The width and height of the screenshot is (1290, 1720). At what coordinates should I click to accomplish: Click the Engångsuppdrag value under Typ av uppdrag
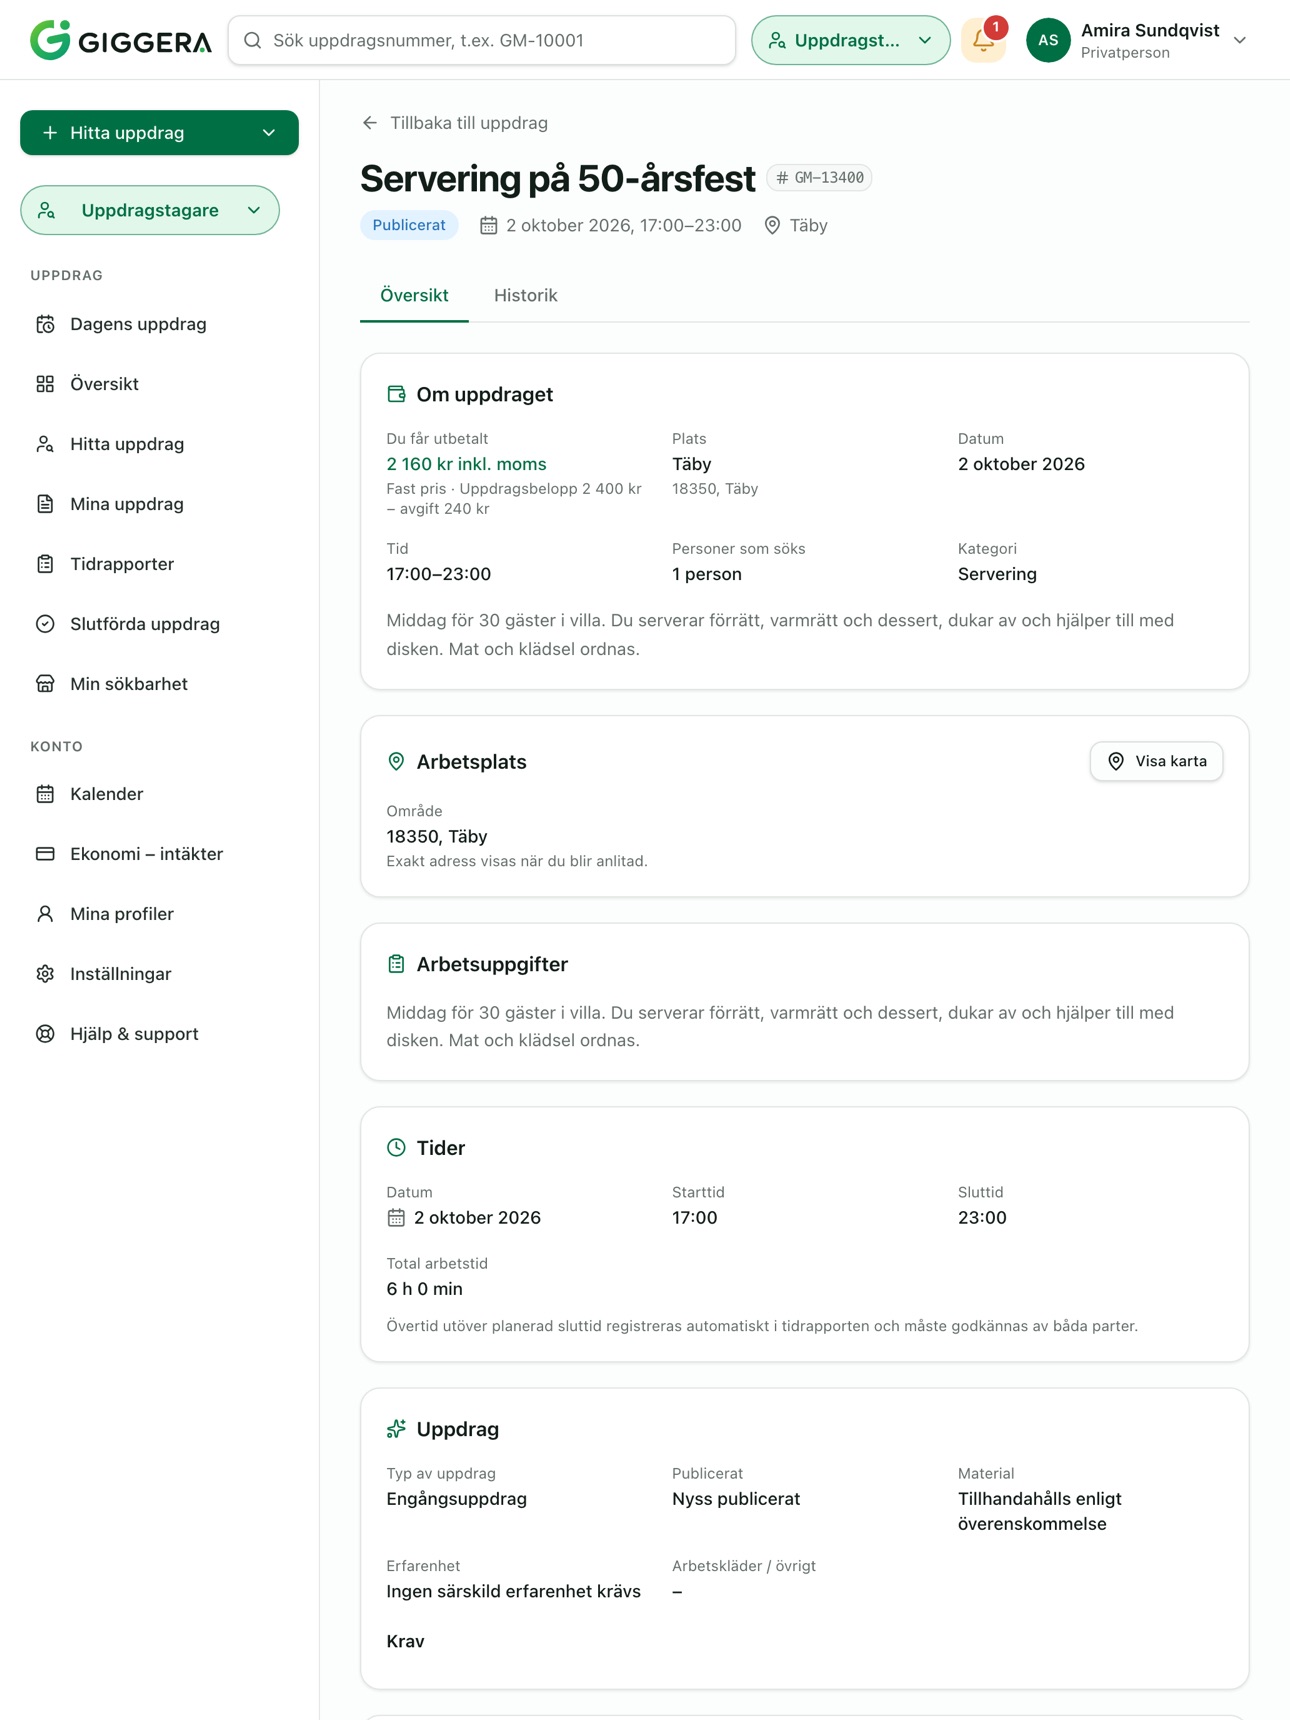pyautogui.click(x=457, y=1499)
